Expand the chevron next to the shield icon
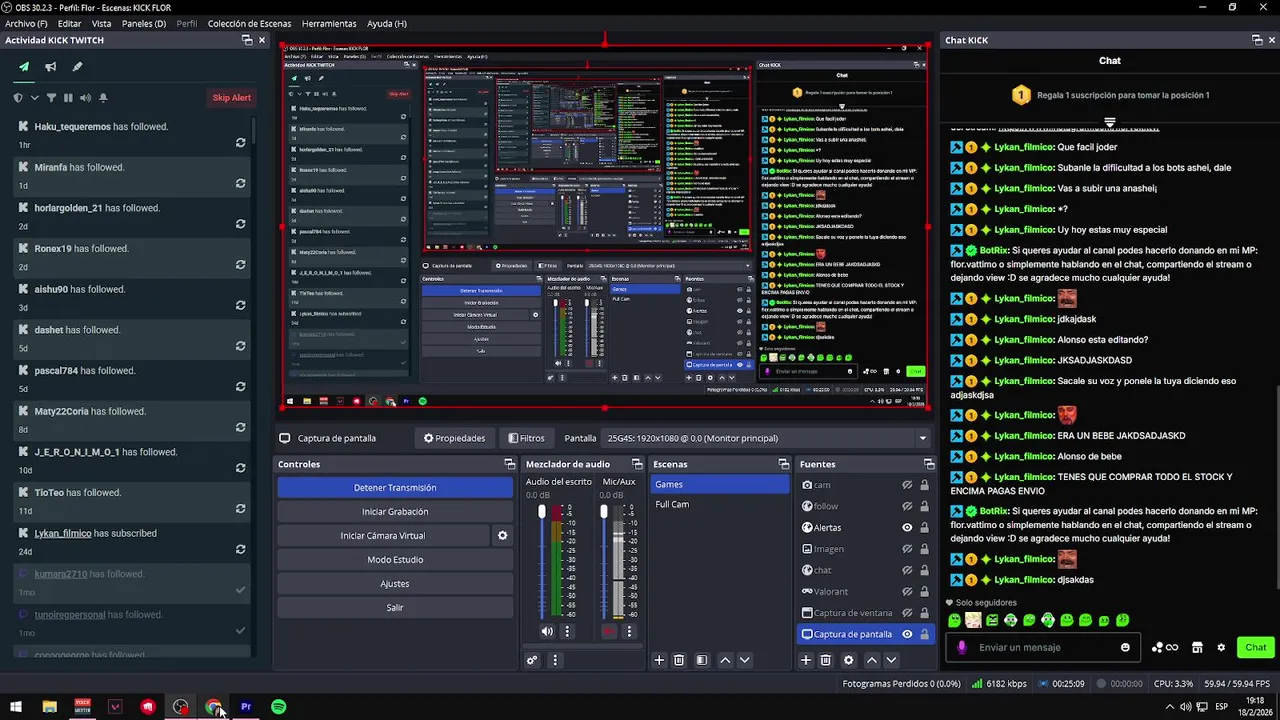 tap(34, 97)
